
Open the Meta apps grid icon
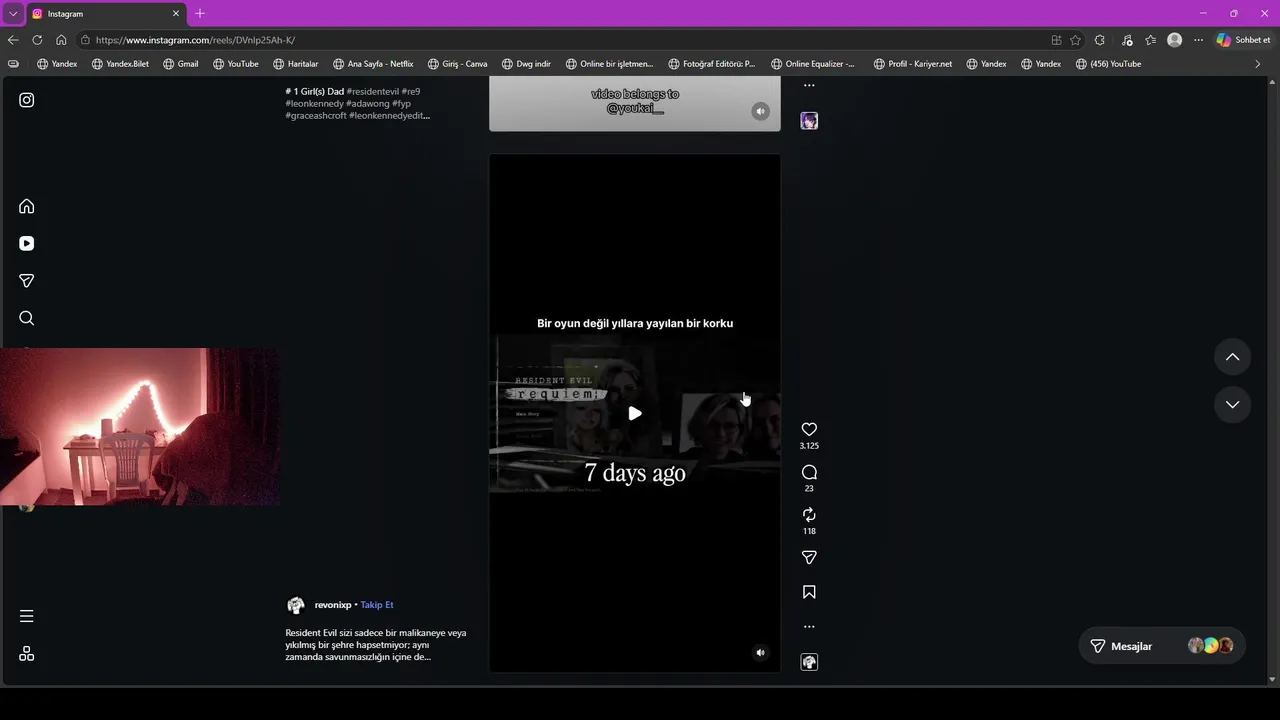pyautogui.click(x=27, y=653)
